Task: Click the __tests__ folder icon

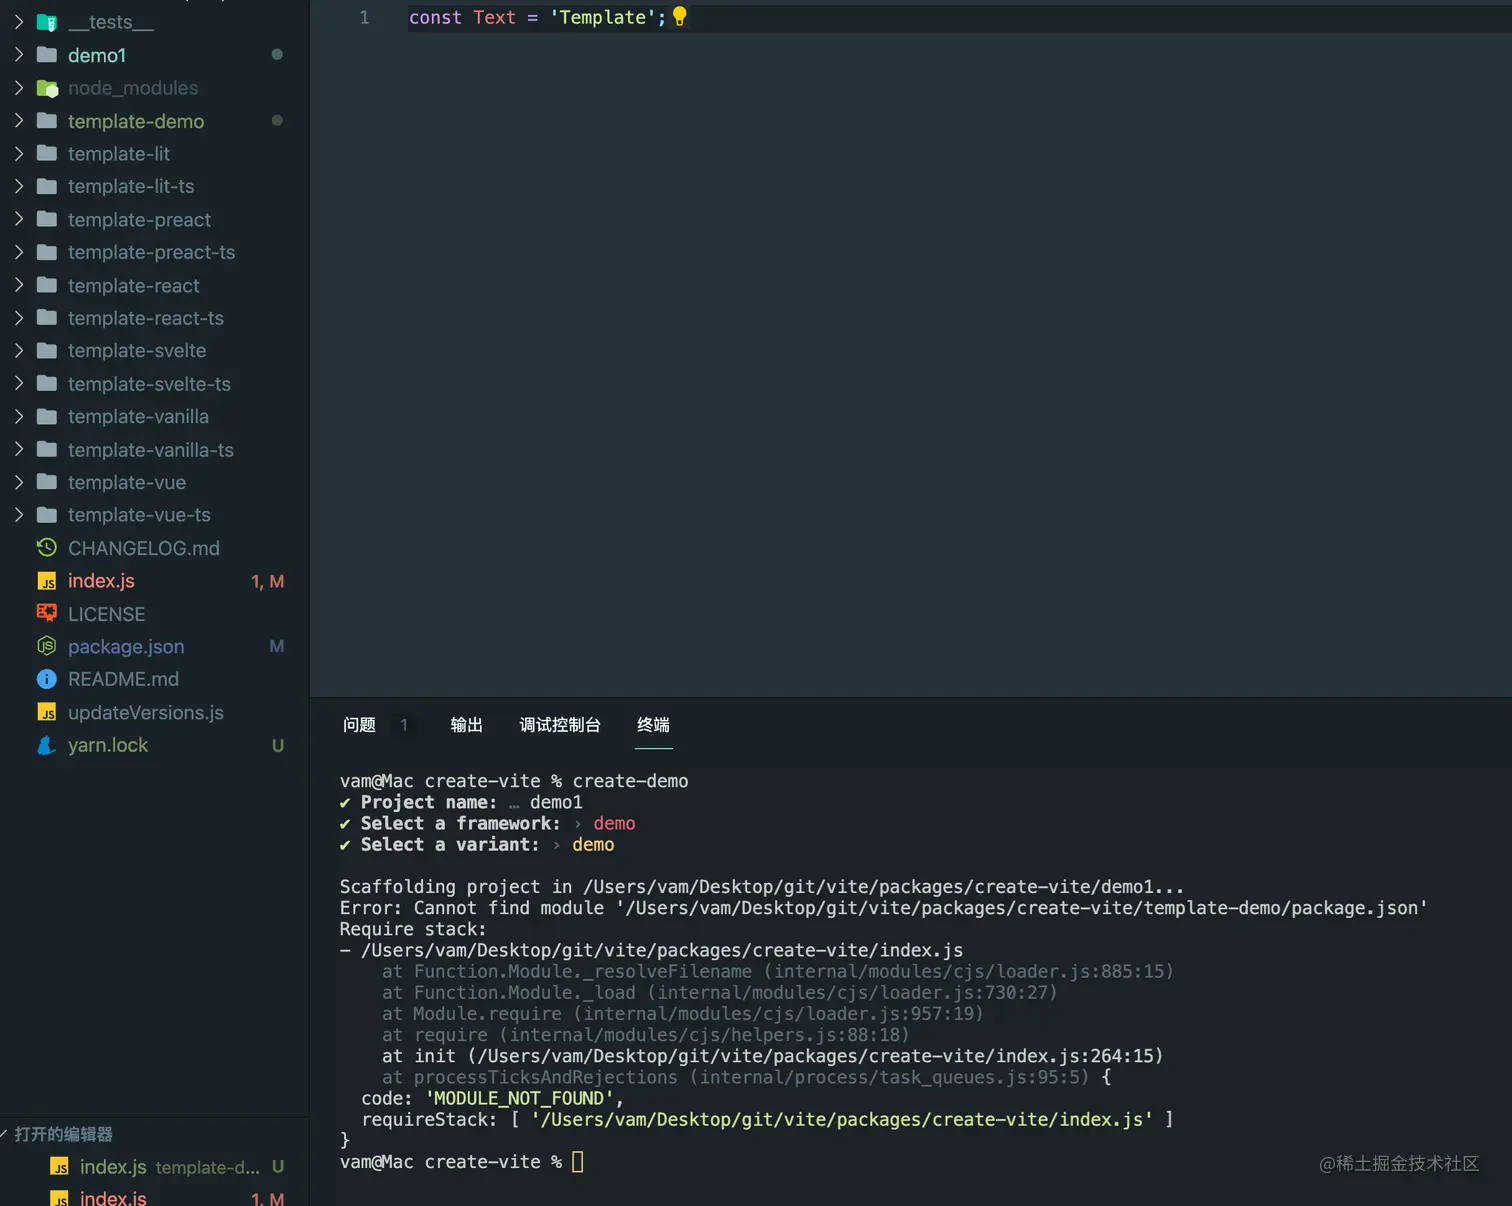Action: [46, 22]
